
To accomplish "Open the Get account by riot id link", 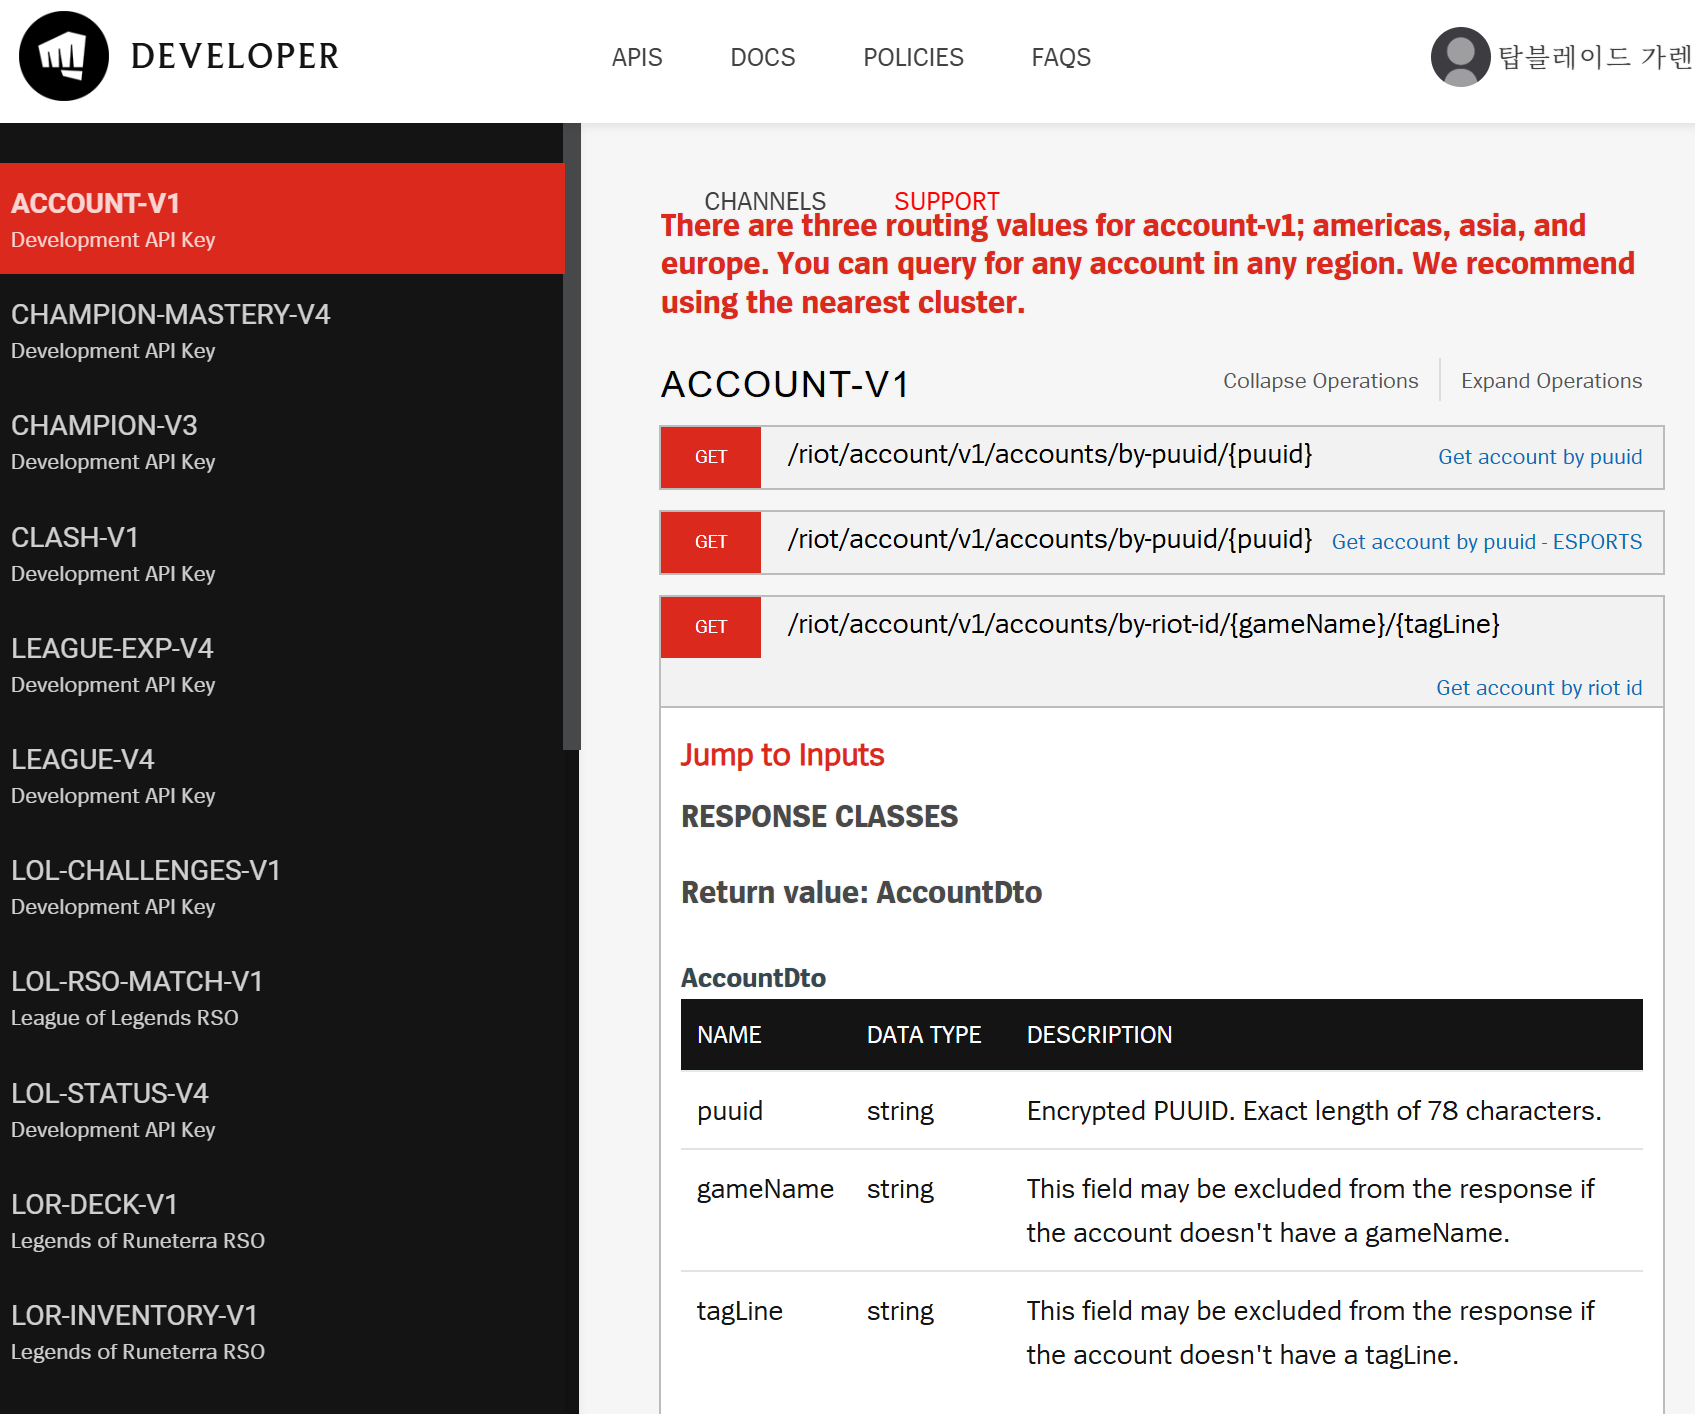I will point(1539,688).
